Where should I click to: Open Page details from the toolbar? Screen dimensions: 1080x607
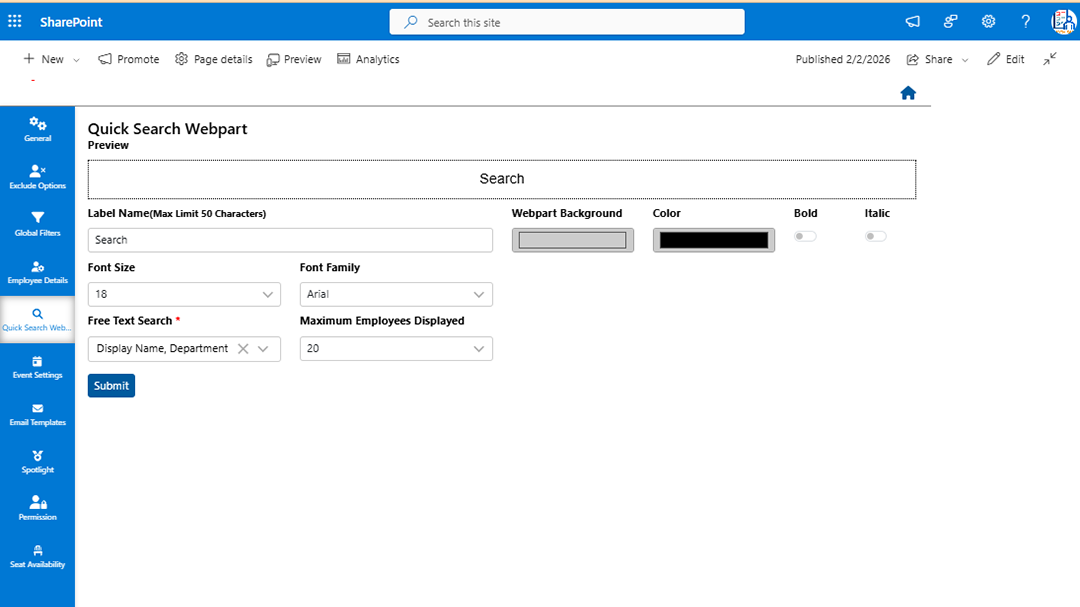[x=213, y=59]
